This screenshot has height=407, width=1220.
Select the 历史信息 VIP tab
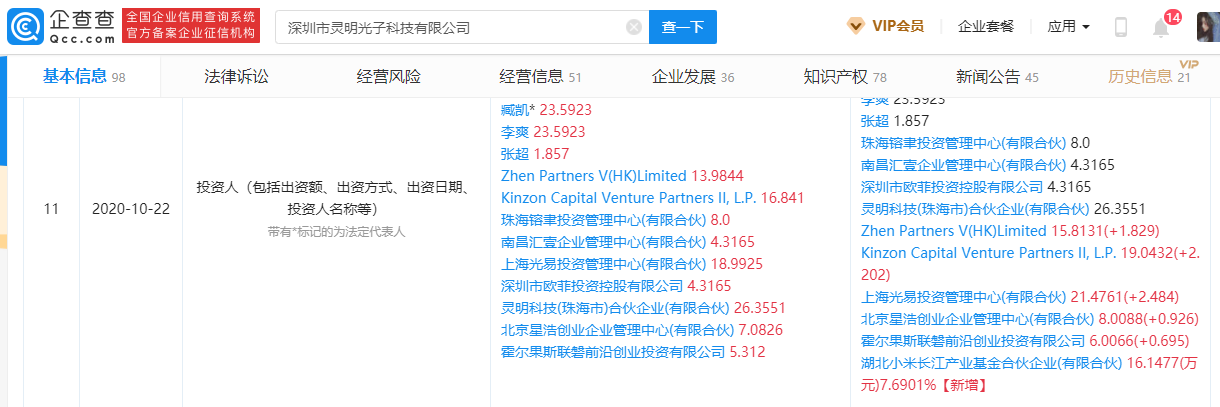(x=1140, y=77)
